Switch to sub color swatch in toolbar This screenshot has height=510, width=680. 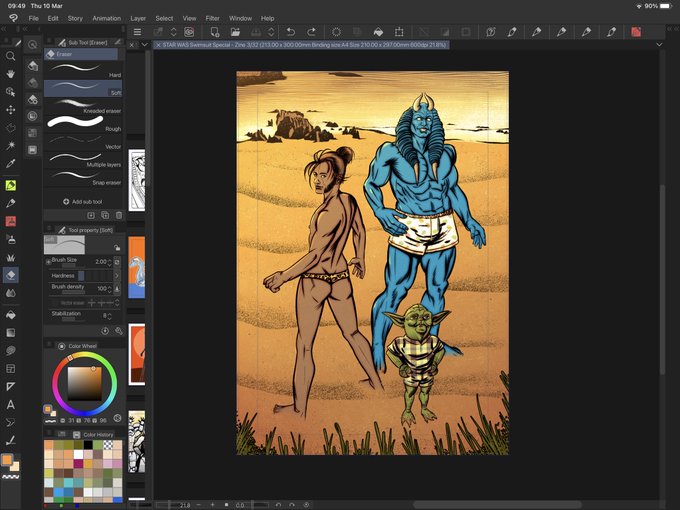tap(14, 466)
